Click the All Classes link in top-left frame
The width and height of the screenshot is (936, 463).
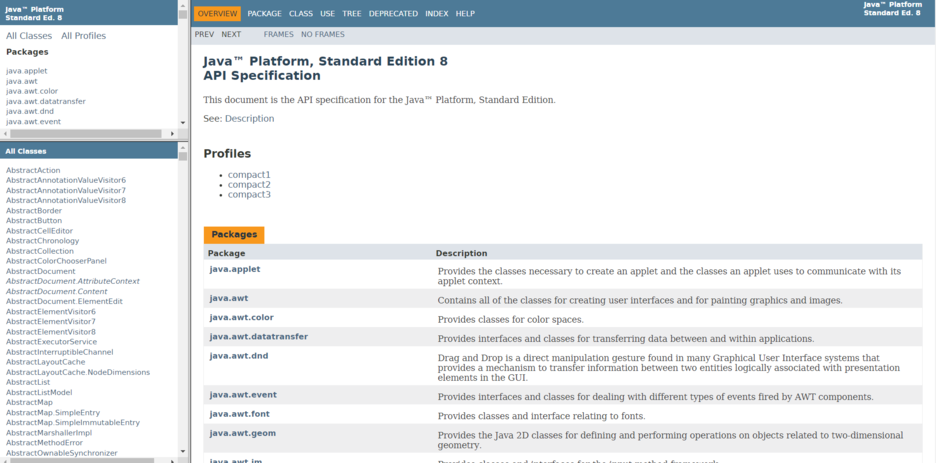click(x=29, y=36)
